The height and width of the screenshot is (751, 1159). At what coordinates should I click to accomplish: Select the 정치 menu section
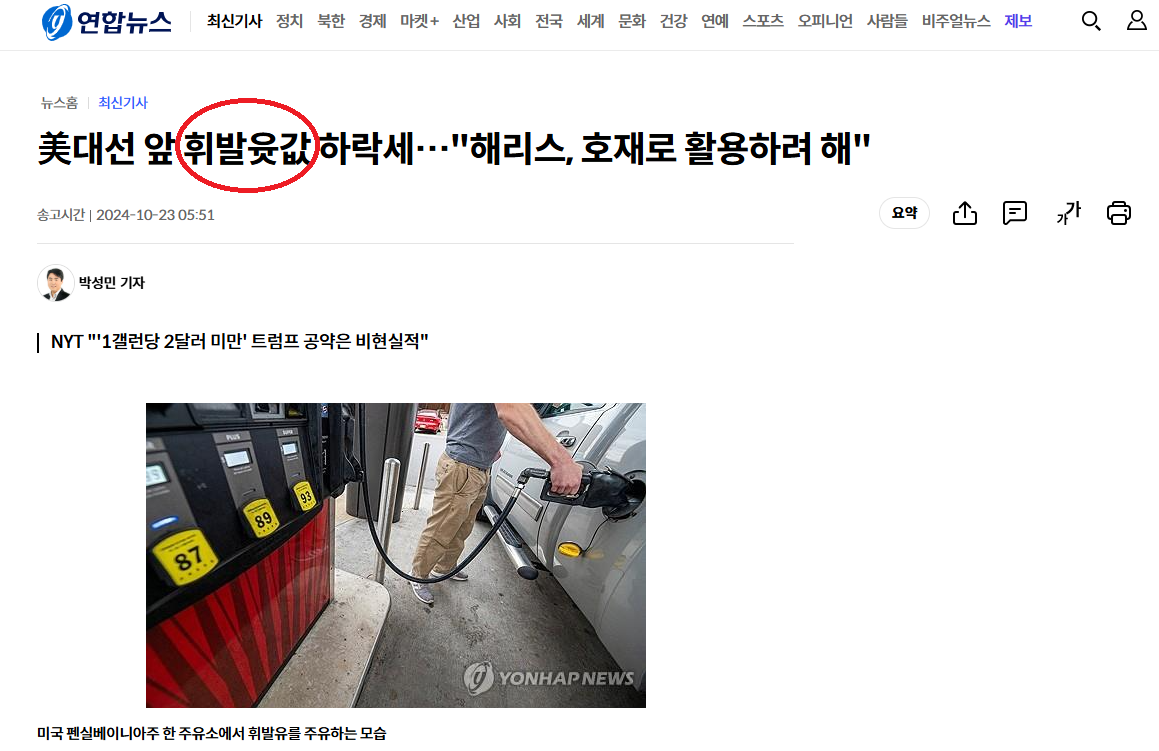[x=290, y=21]
